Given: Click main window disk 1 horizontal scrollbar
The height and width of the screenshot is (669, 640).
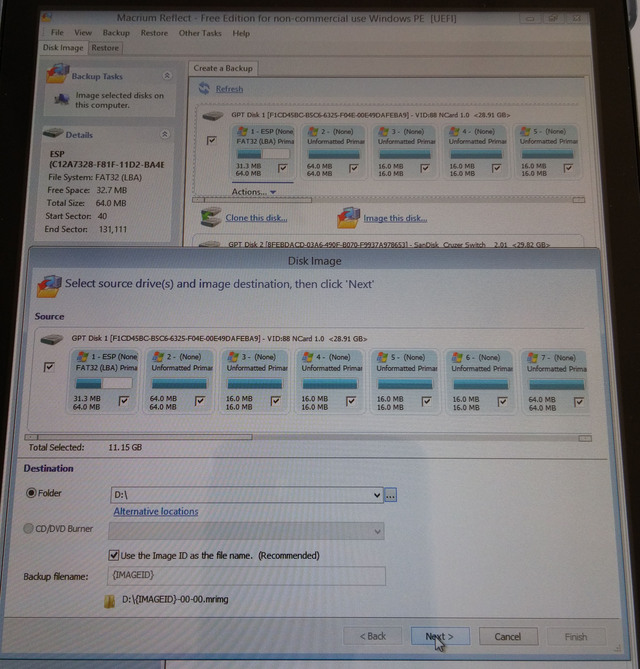Looking at the screenshot, I should point(388,199).
